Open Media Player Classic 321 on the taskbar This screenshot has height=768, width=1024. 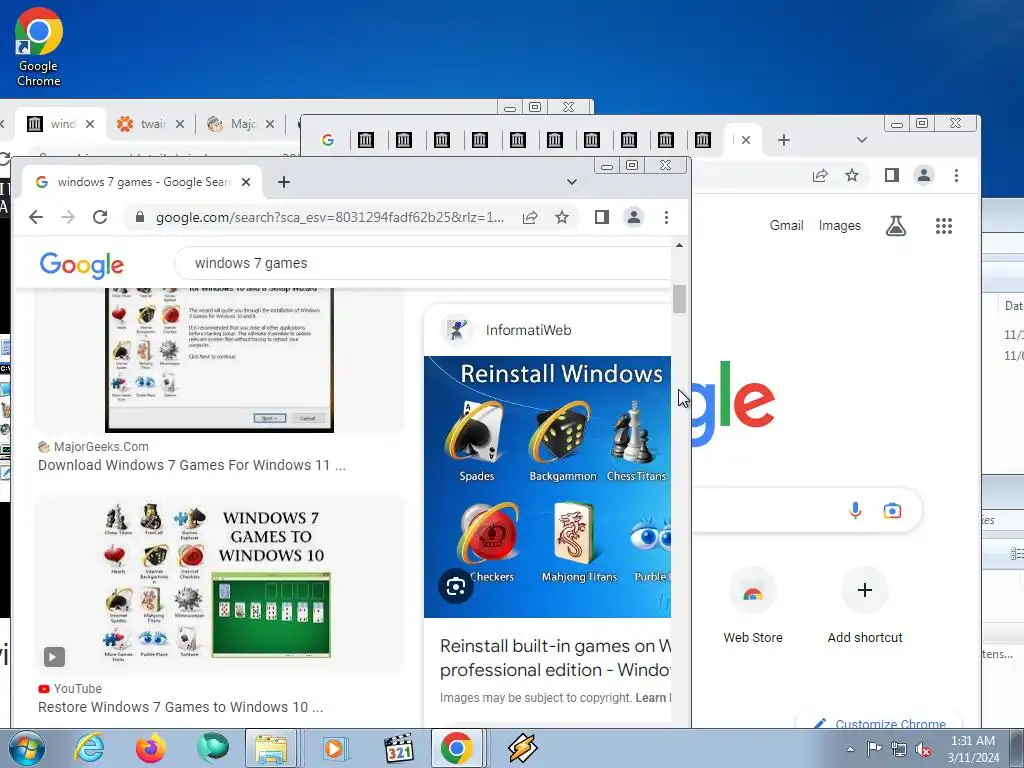click(x=398, y=748)
